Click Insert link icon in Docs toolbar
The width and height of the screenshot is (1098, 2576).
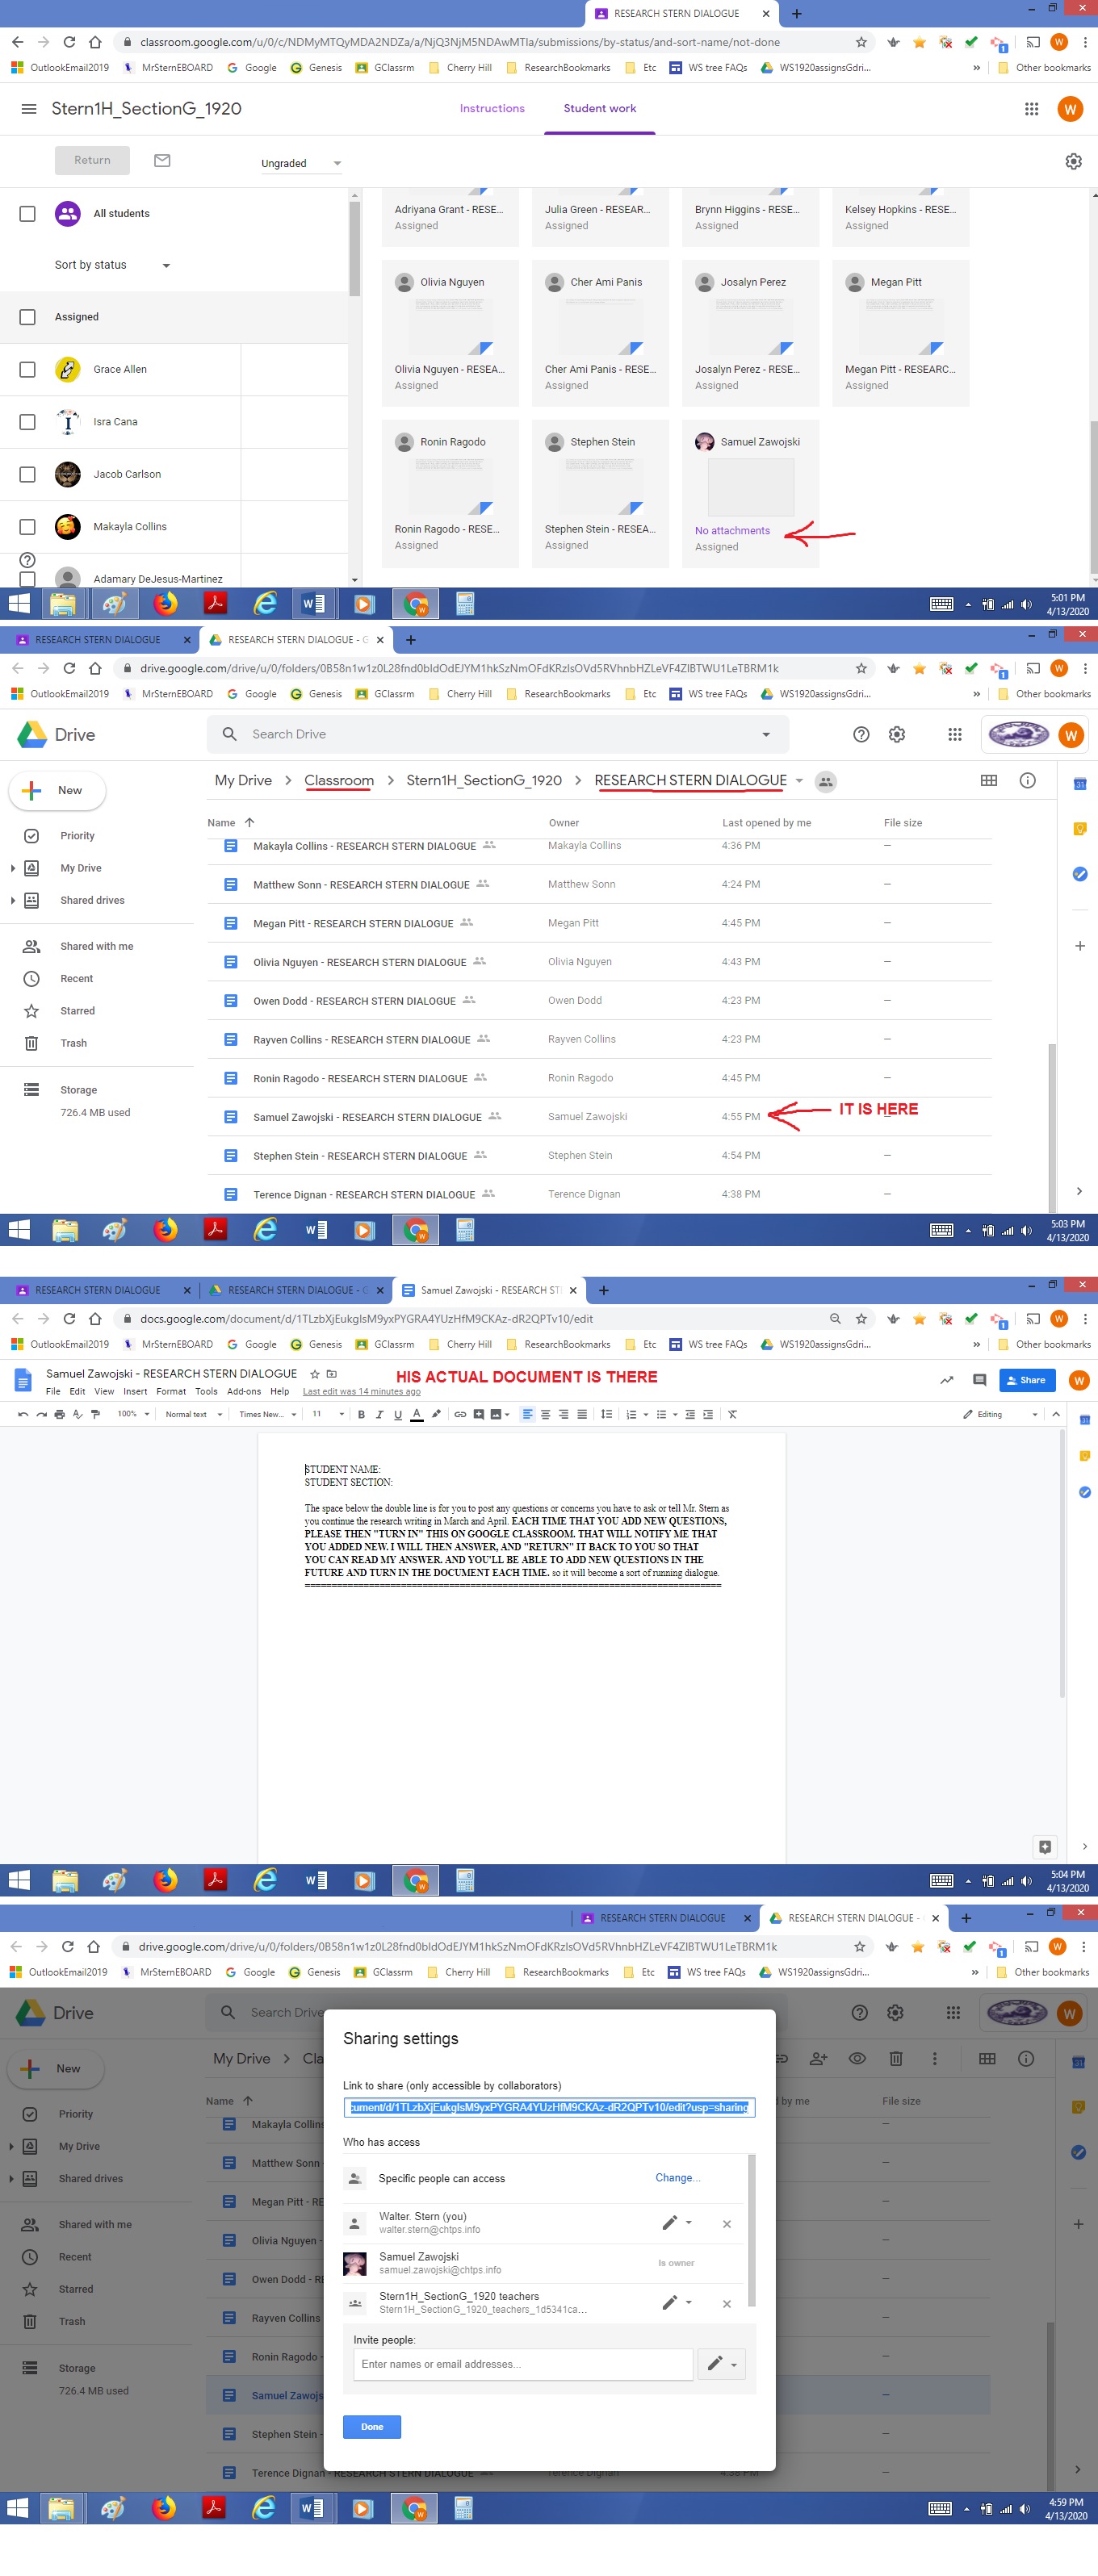click(460, 1414)
